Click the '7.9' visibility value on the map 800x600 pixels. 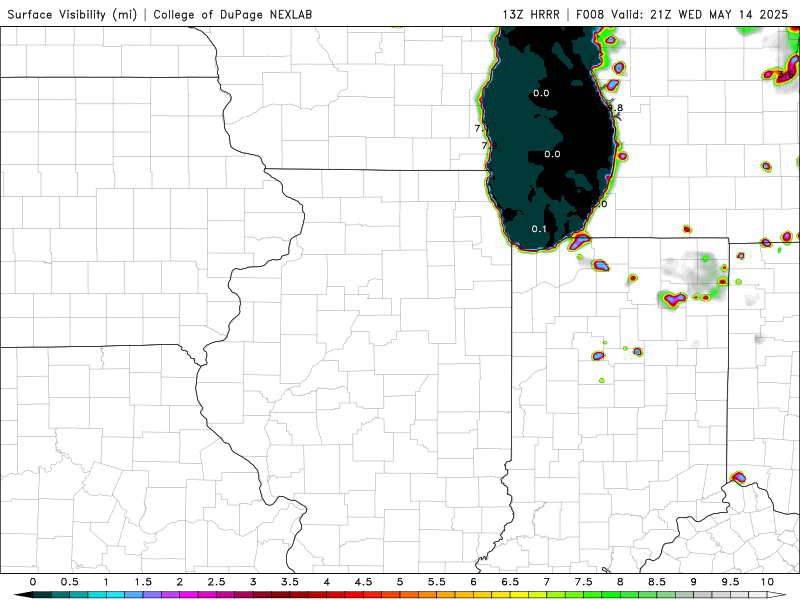(x=490, y=145)
